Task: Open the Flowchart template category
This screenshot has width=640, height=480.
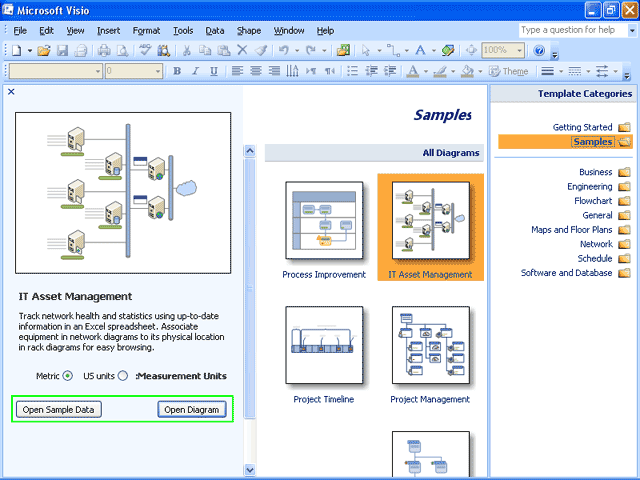Action: 593,201
